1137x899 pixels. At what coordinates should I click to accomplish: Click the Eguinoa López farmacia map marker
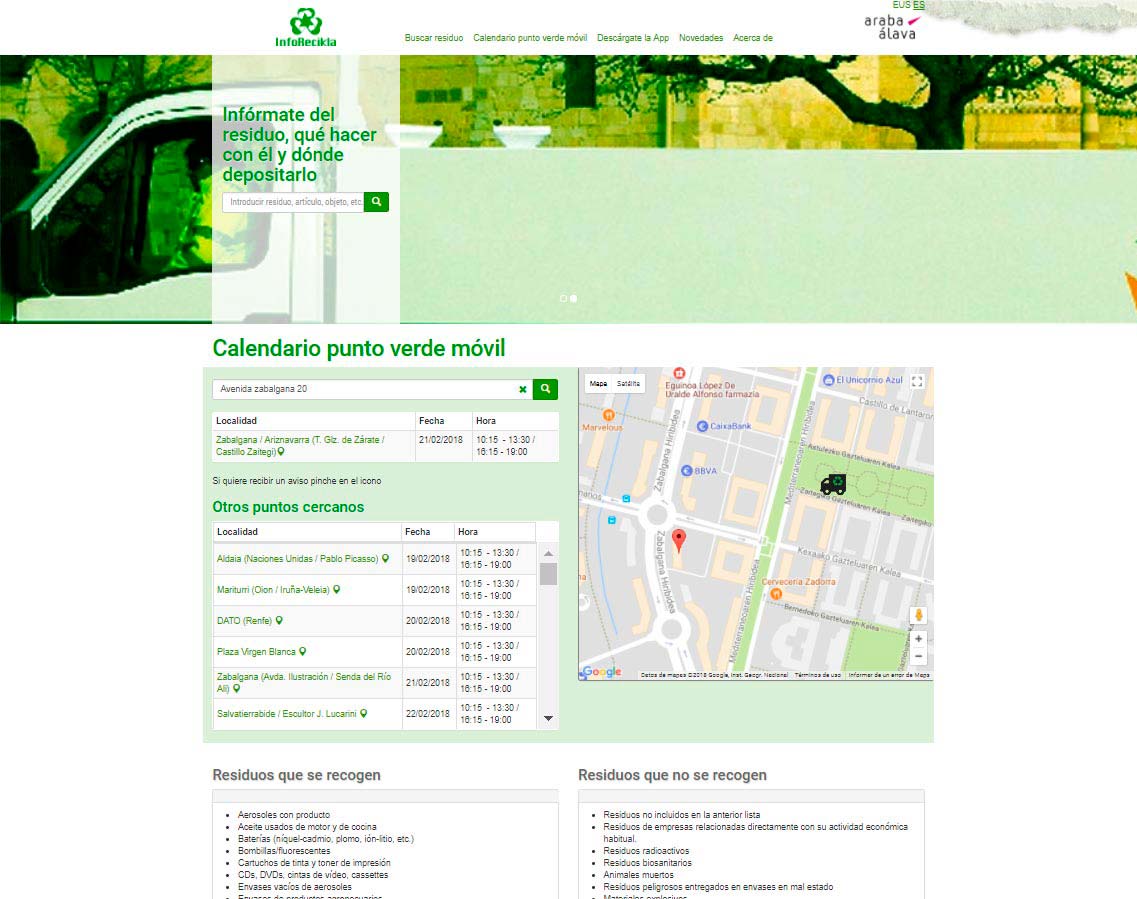[x=679, y=373]
